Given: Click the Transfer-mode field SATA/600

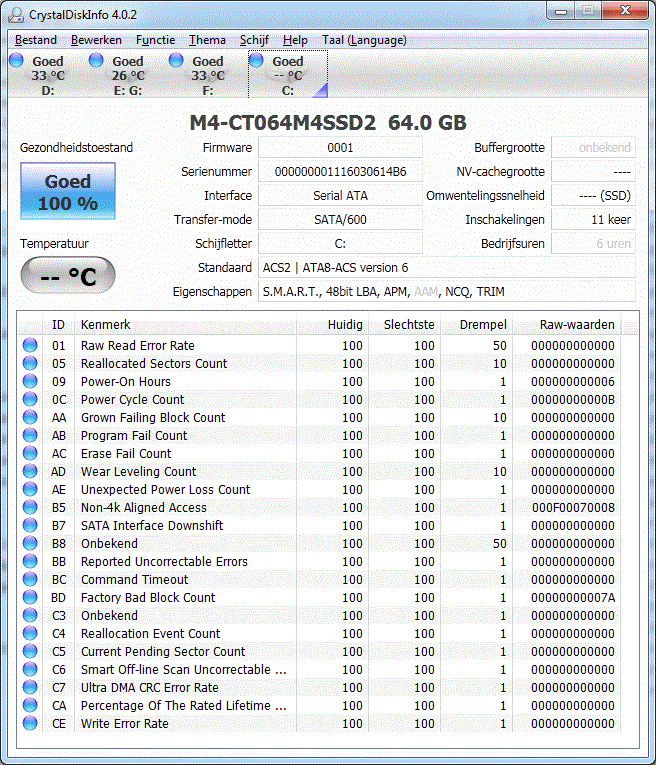Looking at the screenshot, I should 340,219.
